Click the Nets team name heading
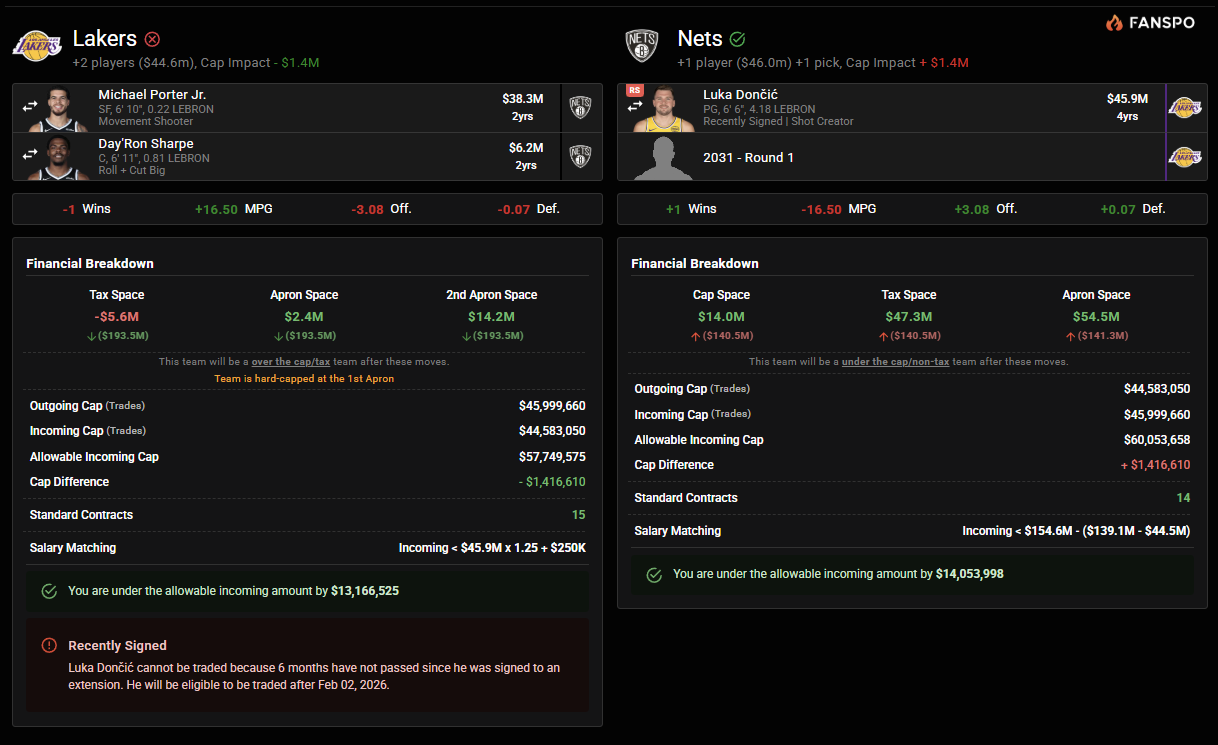 click(700, 38)
